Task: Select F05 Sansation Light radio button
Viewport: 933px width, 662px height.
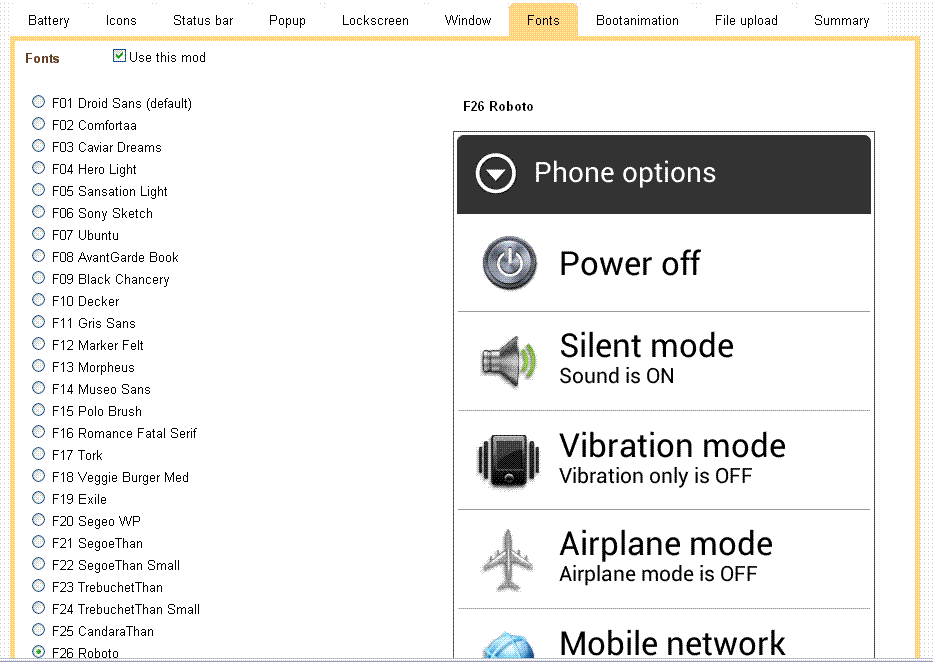Action: [x=39, y=190]
